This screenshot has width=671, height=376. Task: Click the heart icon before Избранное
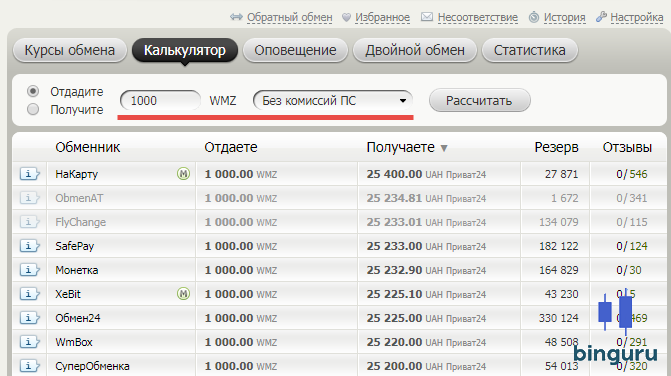click(x=346, y=18)
